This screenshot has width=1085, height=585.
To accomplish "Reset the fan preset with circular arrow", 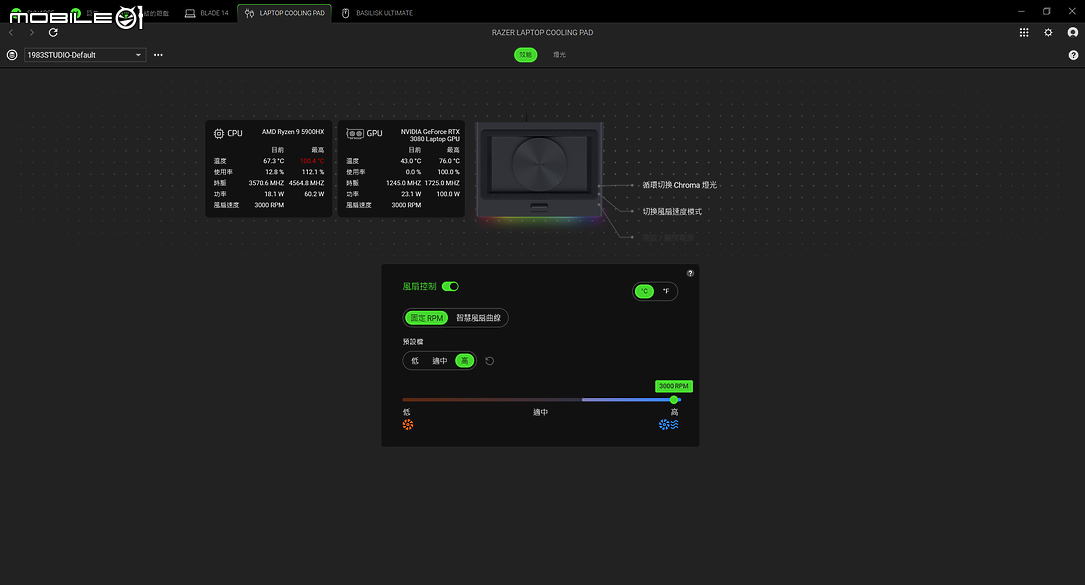I will tap(489, 361).
